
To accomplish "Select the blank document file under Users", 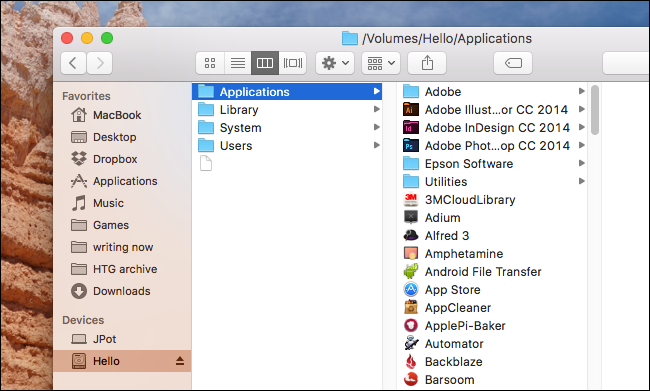I will [x=206, y=163].
